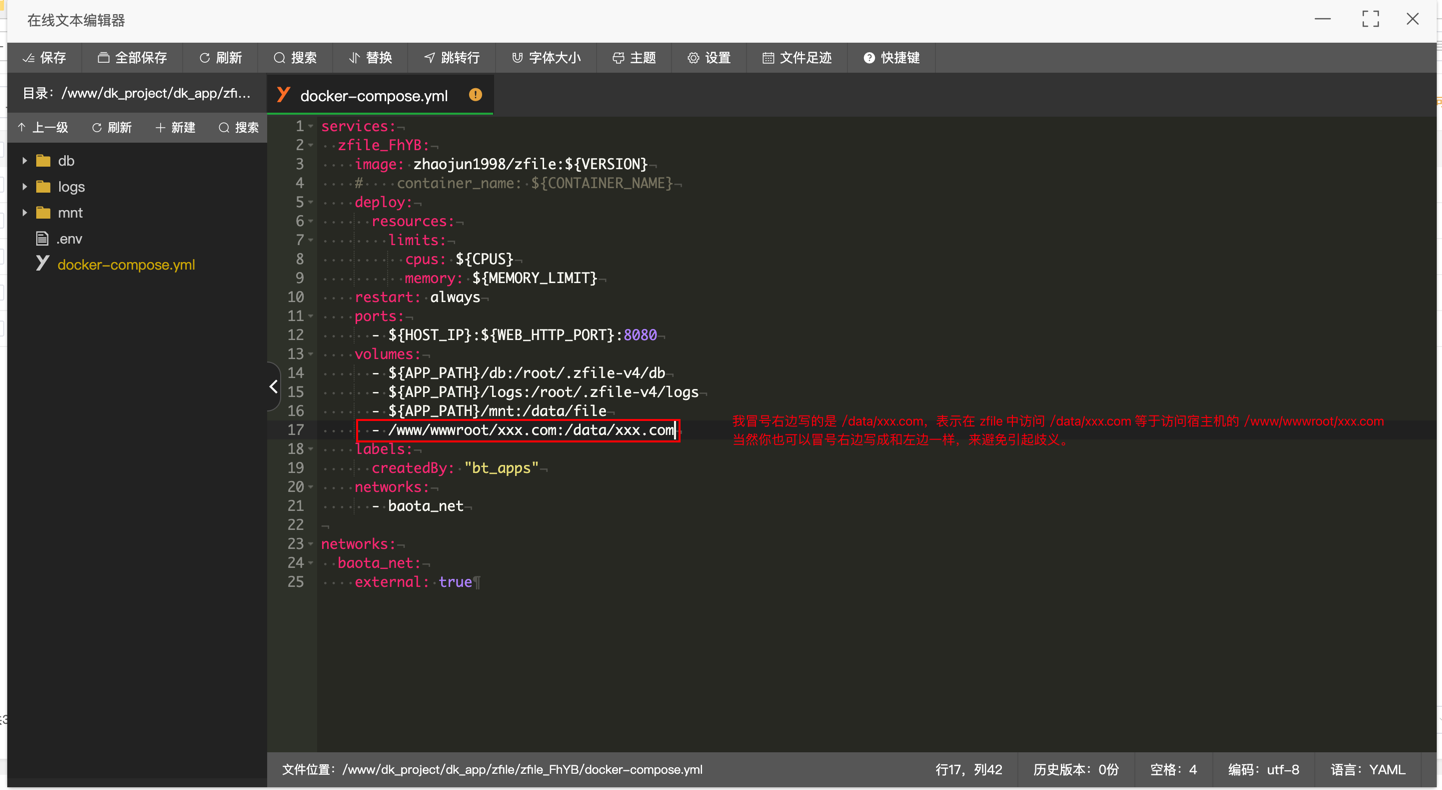Open the .env file in sidebar
Screen dimensions: 1442x790
[x=69, y=239]
